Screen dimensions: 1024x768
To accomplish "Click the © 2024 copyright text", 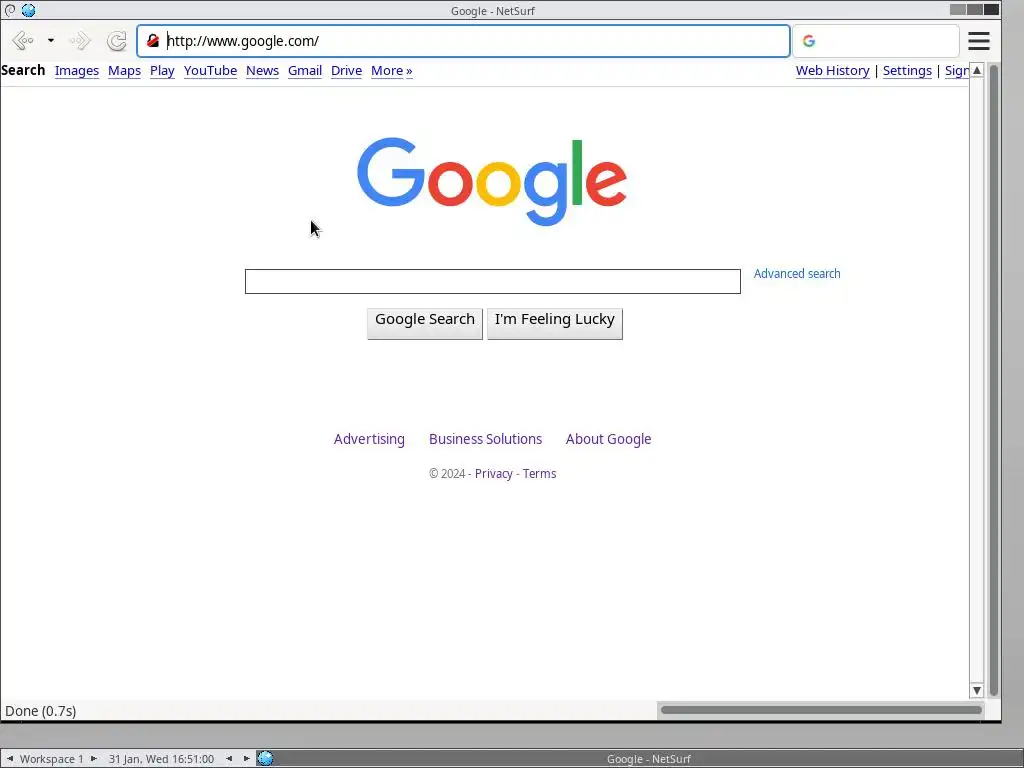I will click(447, 473).
